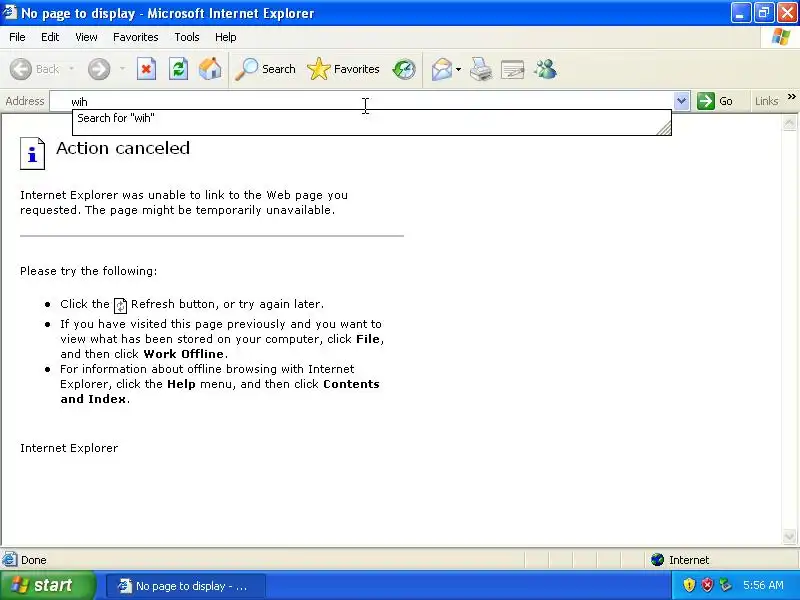Expand the Mail button dropdown arrow
This screenshot has width=800, height=600.
tap(458, 69)
